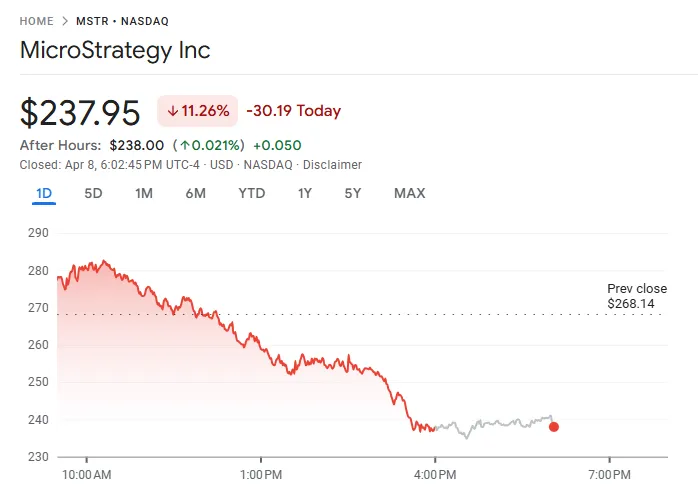Select the 1D range tab
The image size is (698, 497).
(x=44, y=193)
